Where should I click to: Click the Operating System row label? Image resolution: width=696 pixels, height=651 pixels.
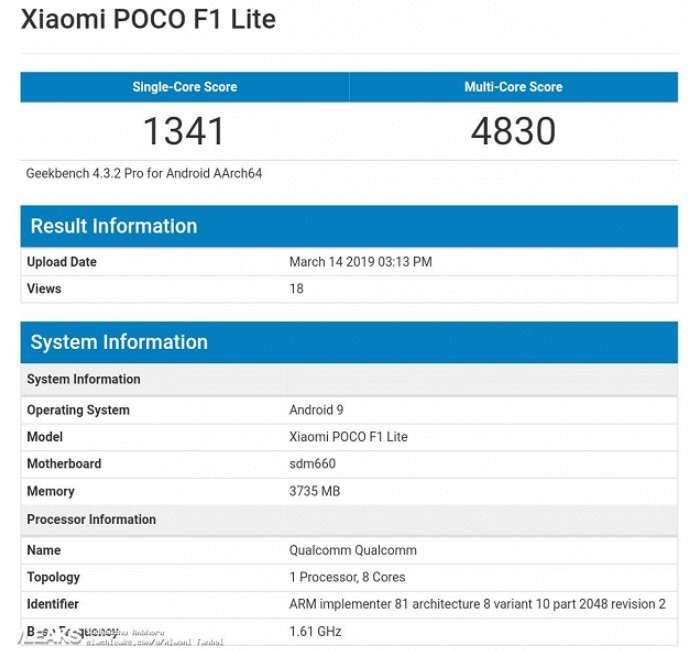coord(78,410)
